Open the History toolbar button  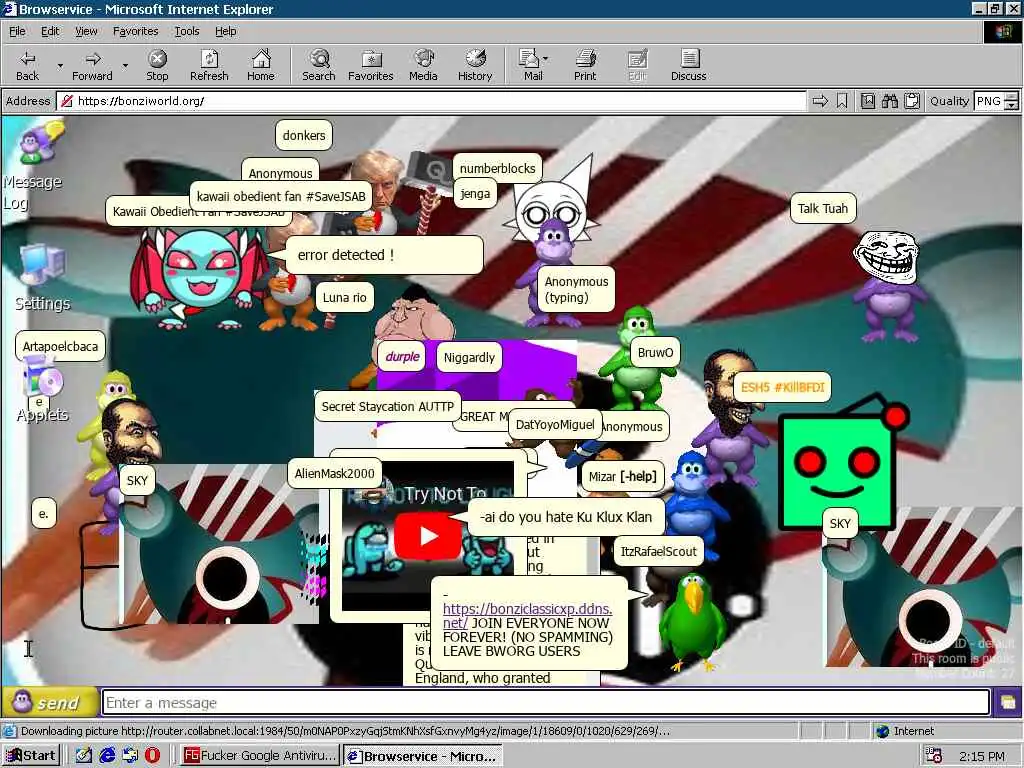(x=475, y=65)
